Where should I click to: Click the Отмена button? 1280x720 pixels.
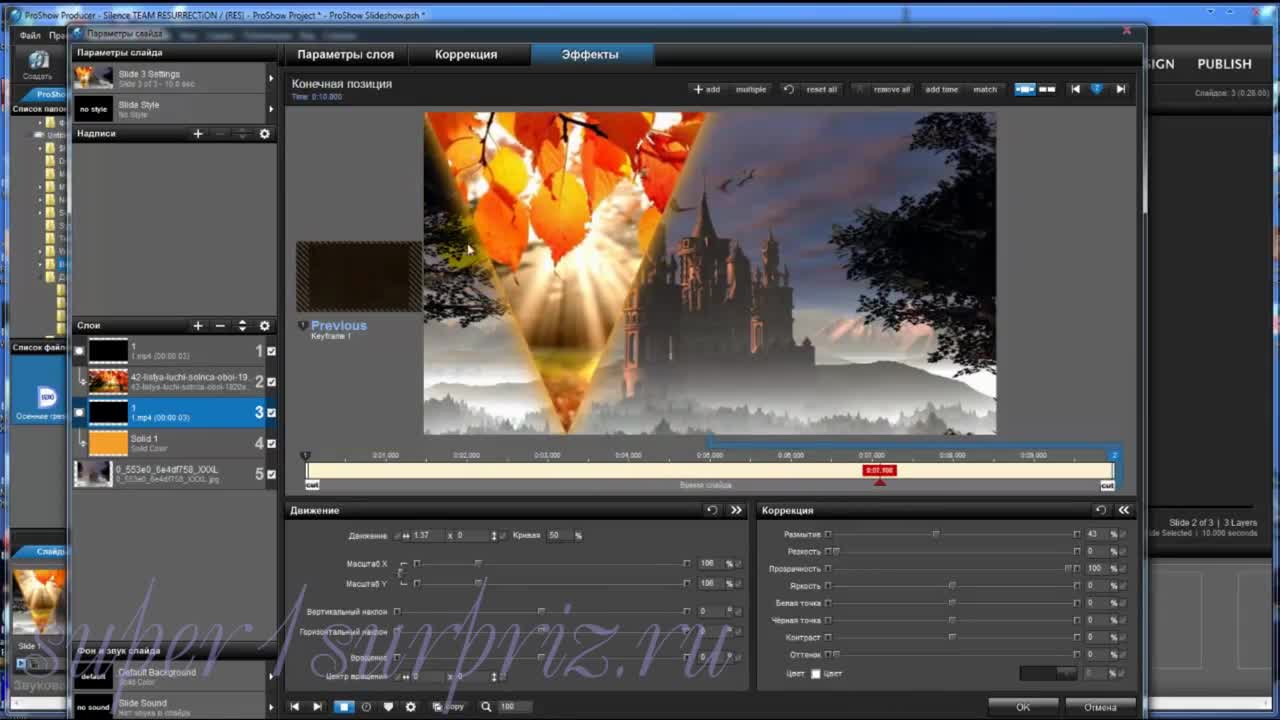point(1100,707)
